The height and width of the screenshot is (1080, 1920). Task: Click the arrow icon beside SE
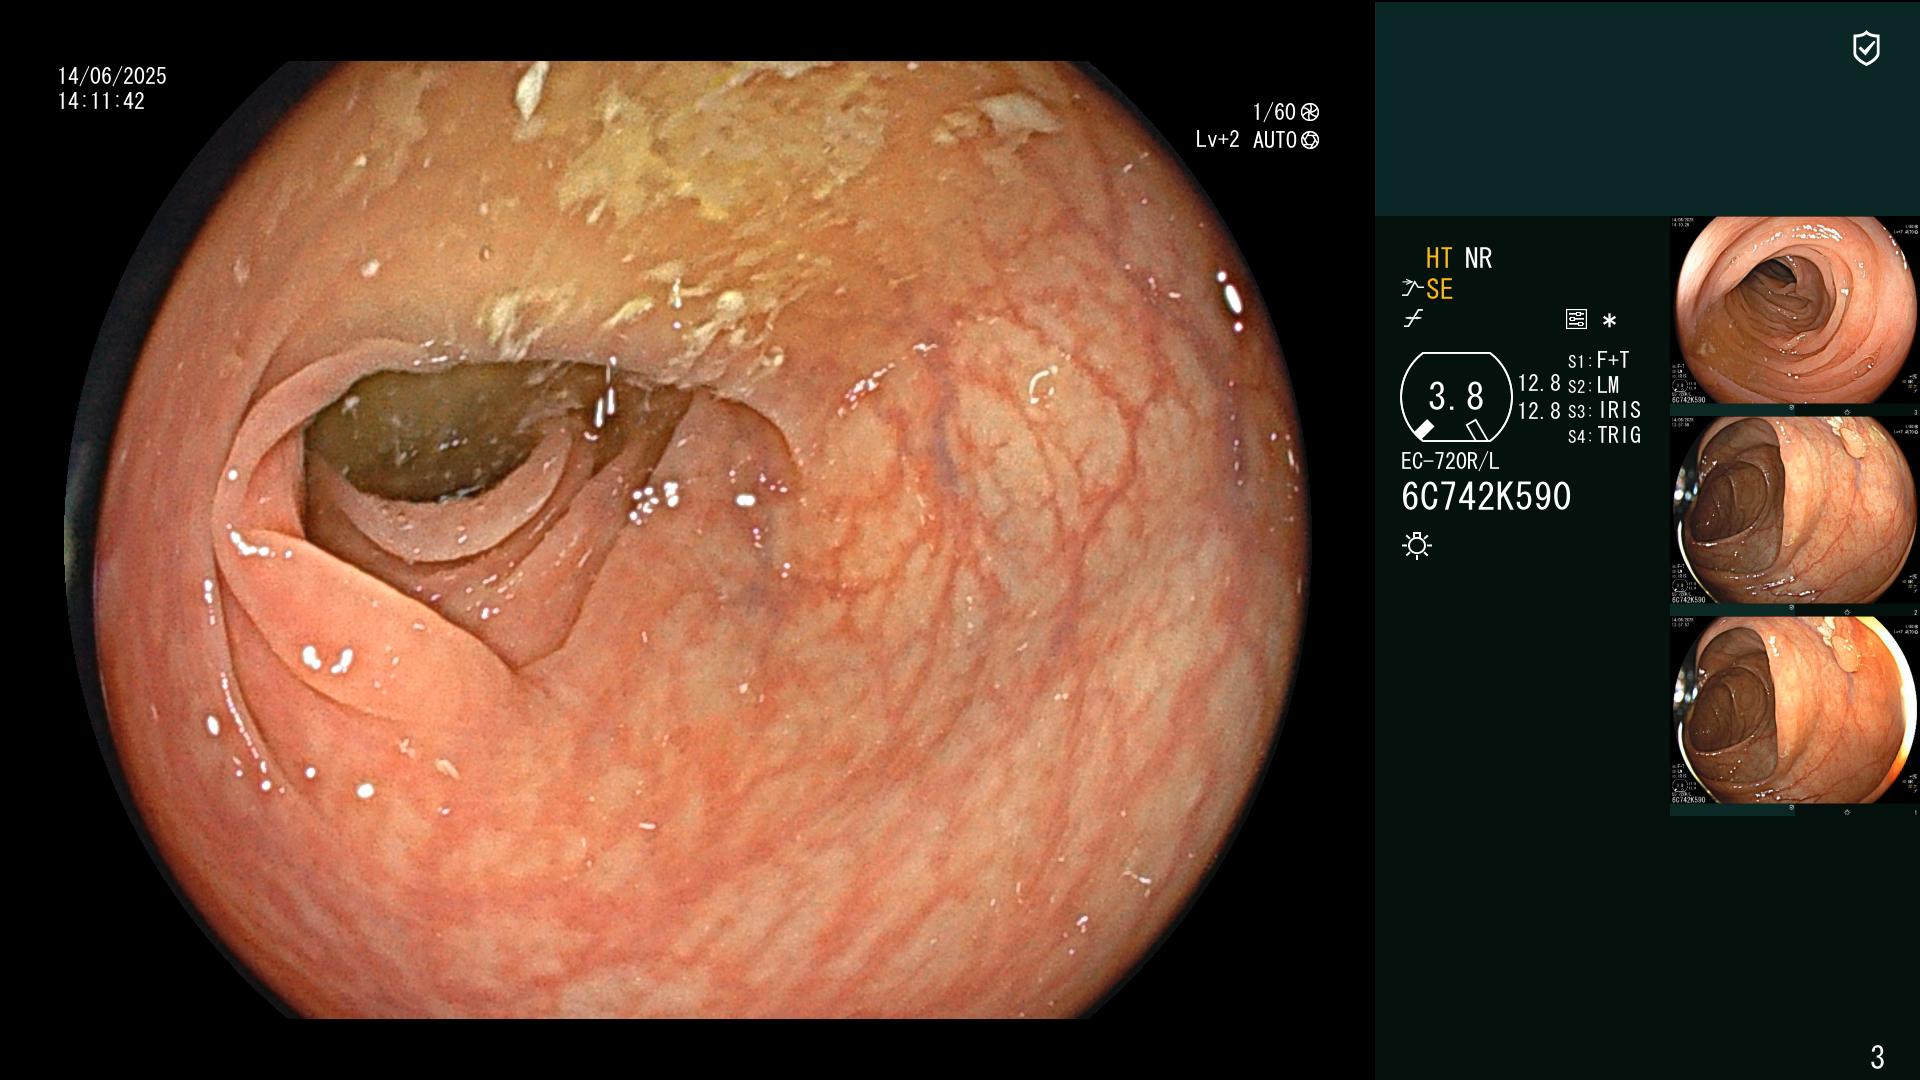1412,289
